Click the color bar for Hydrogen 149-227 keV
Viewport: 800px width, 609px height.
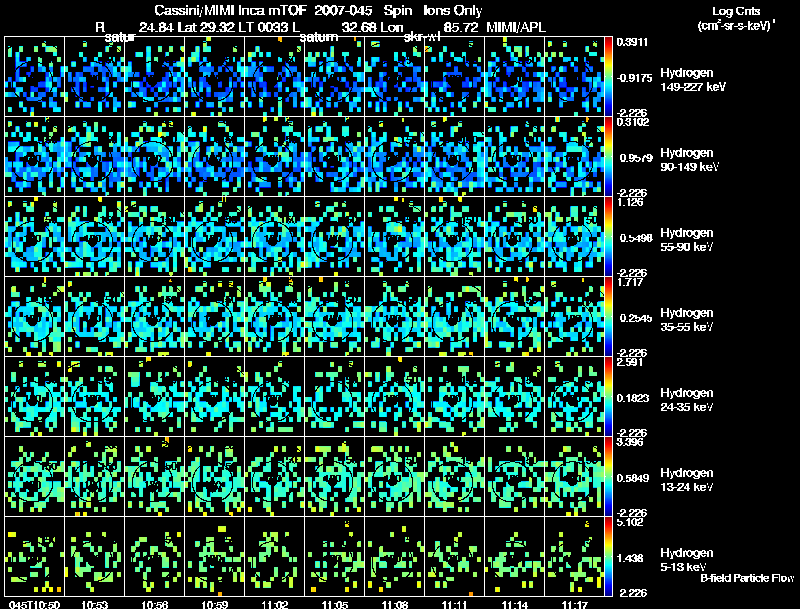point(608,76)
